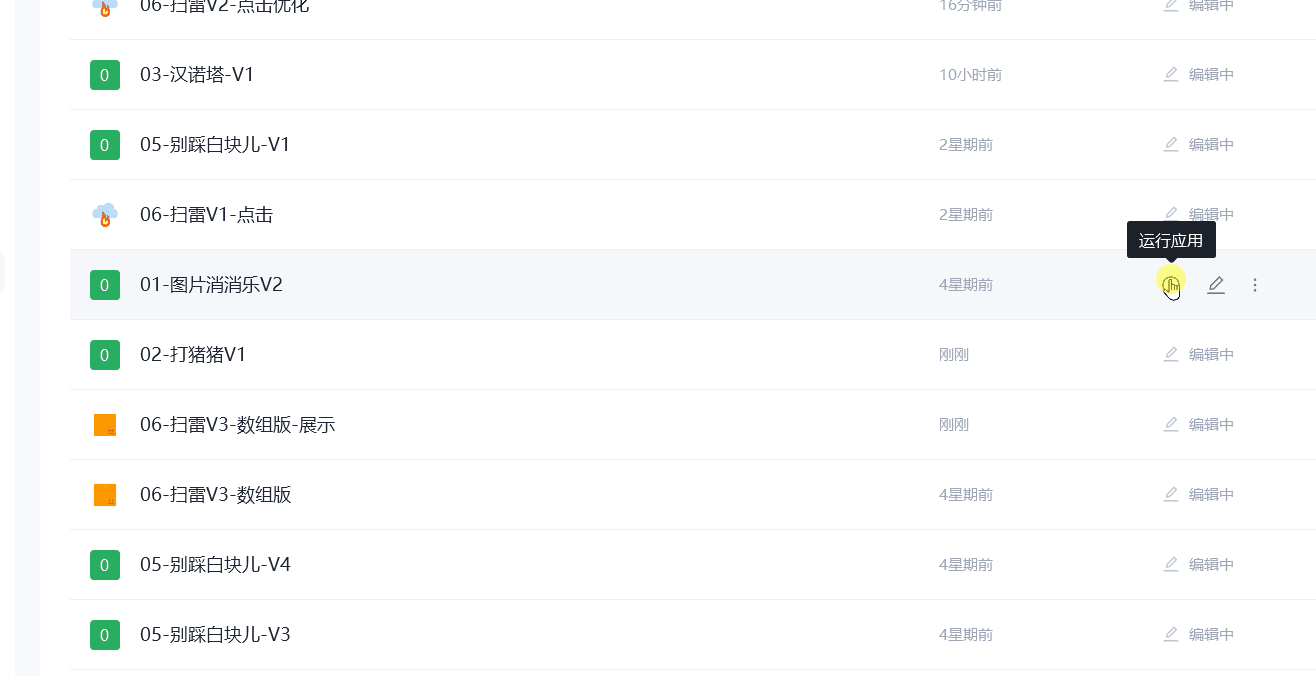Open the 05-别踩白块儿-V3 app name
Viewport: 1316px width, 676px height.
215,635
